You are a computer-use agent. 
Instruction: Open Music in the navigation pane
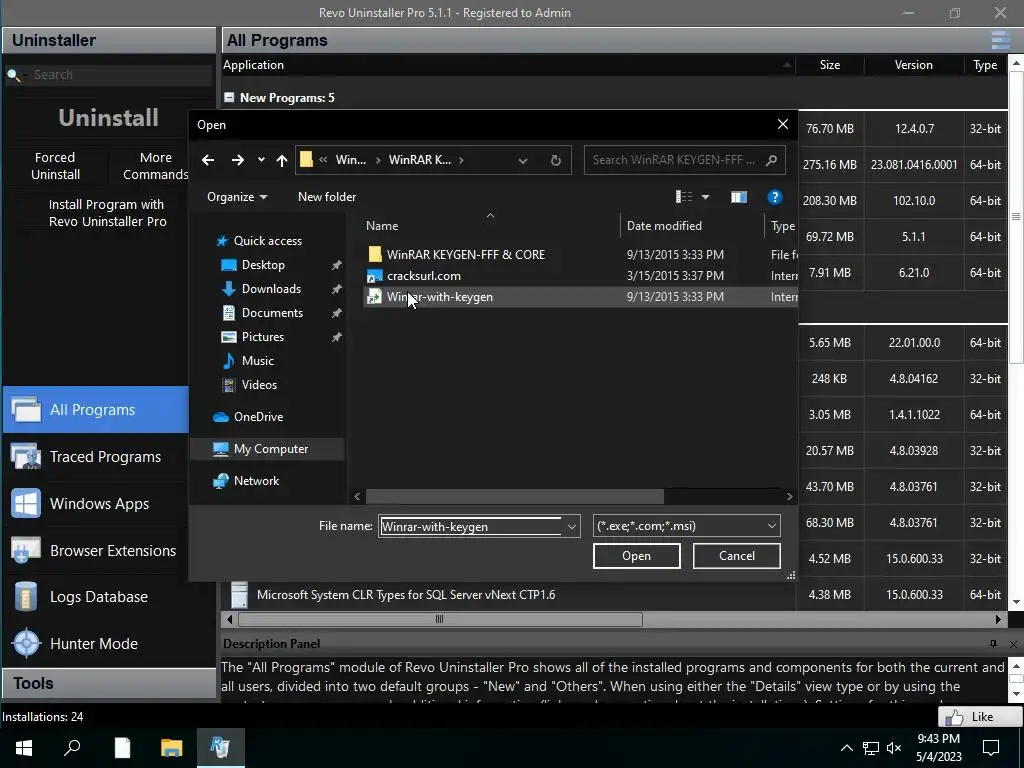pos(257,360)
